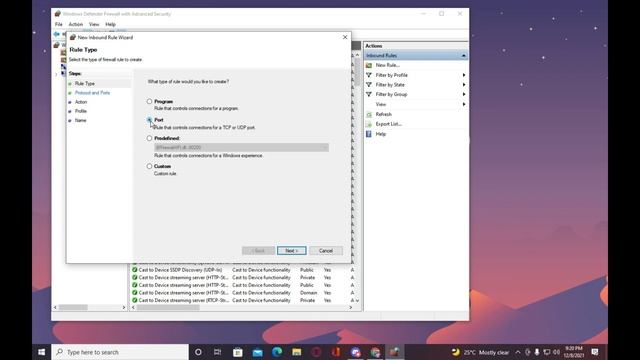
Task: Open Cortana circle icon on taskbar
Action: click(198, 352)
